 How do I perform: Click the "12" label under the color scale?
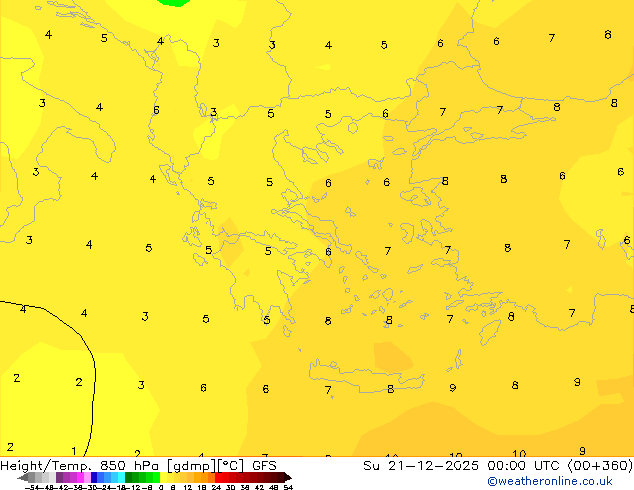(188, 487)
